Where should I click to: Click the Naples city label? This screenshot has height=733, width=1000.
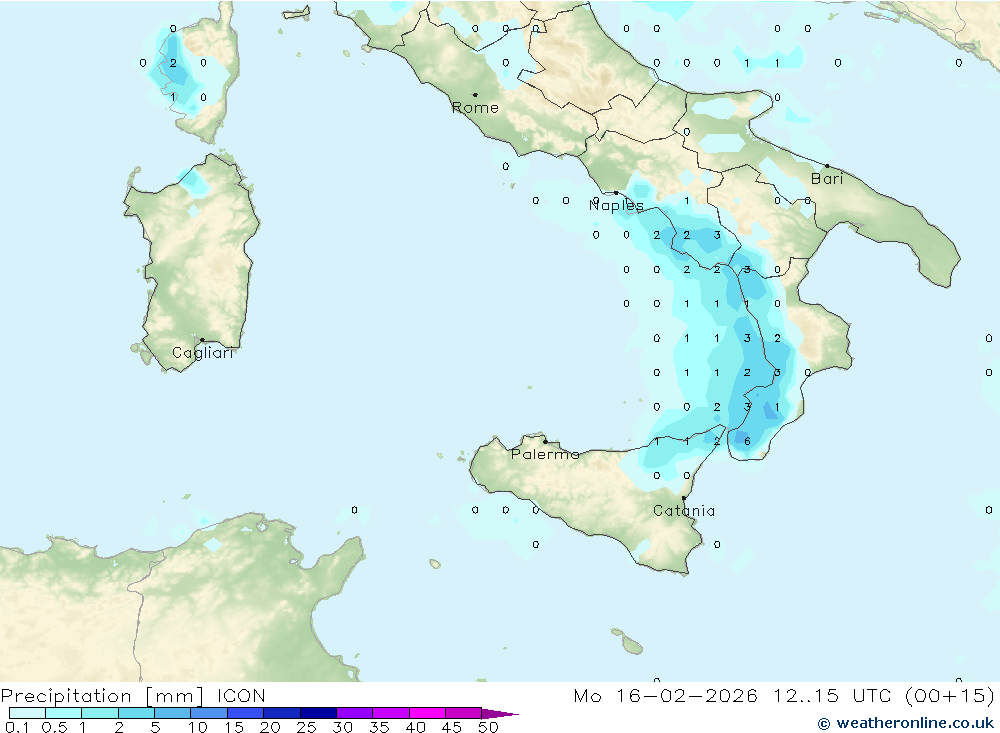[616, 205]
